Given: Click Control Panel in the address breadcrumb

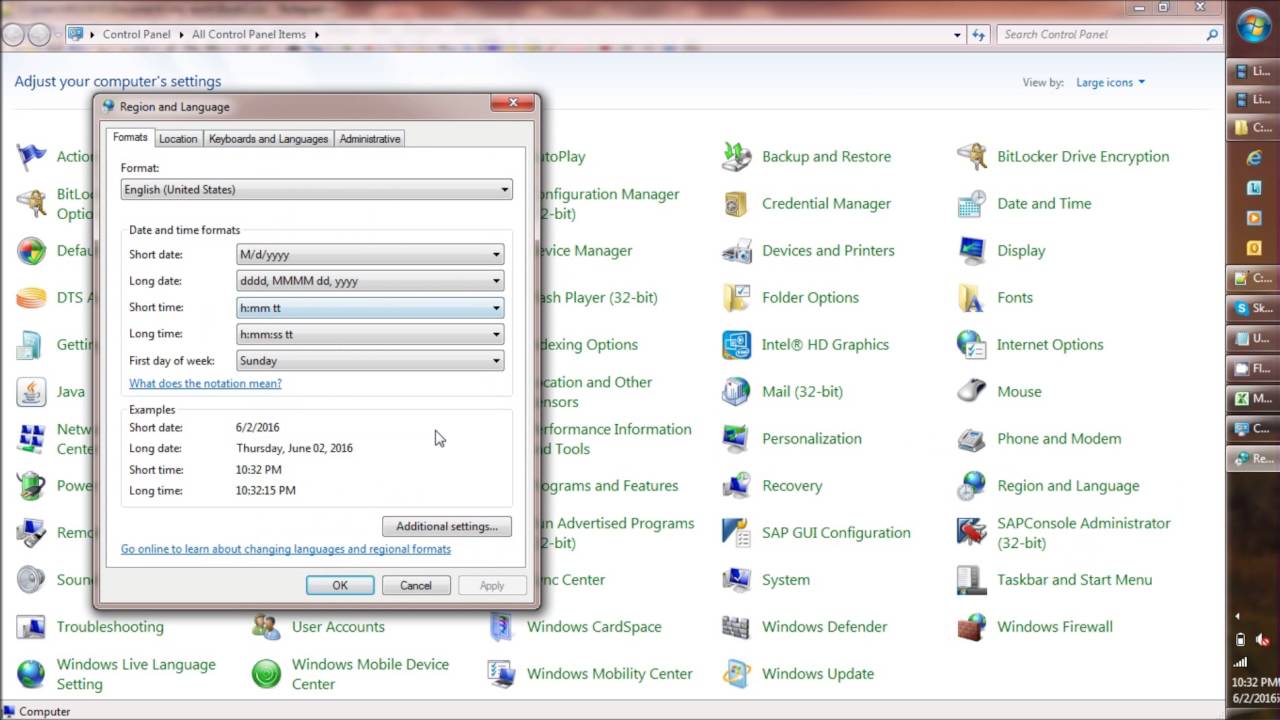Looking at the screenshot, I should click(x=137, y=34).
